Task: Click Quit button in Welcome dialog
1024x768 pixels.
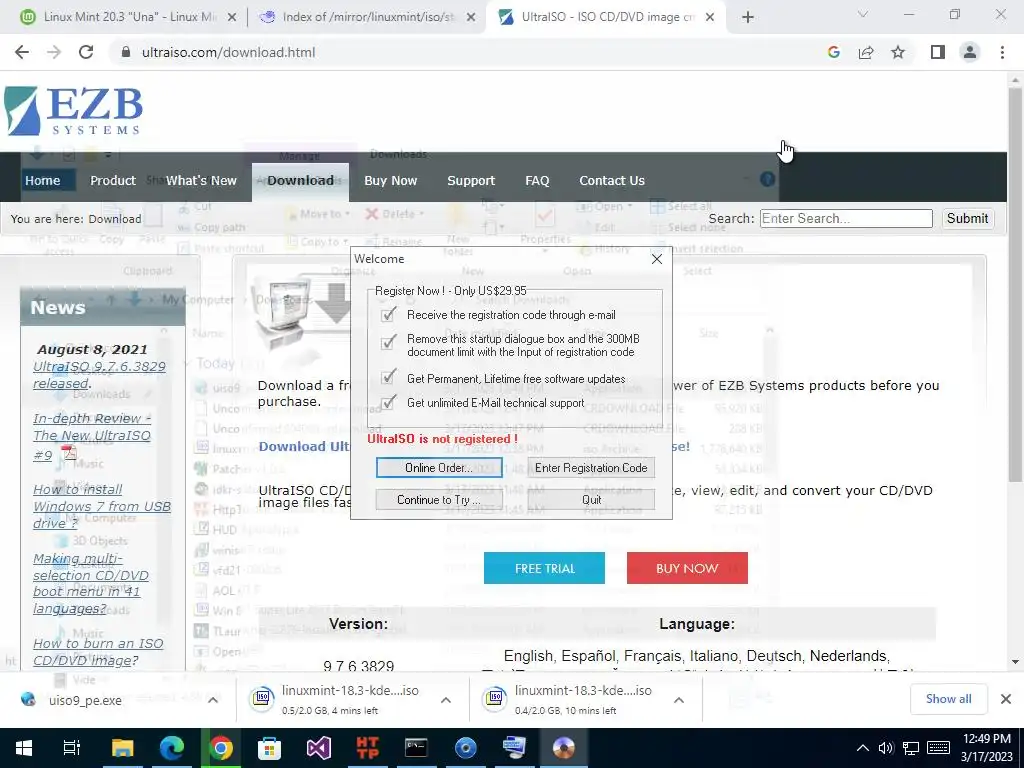Action: (591, 500)
